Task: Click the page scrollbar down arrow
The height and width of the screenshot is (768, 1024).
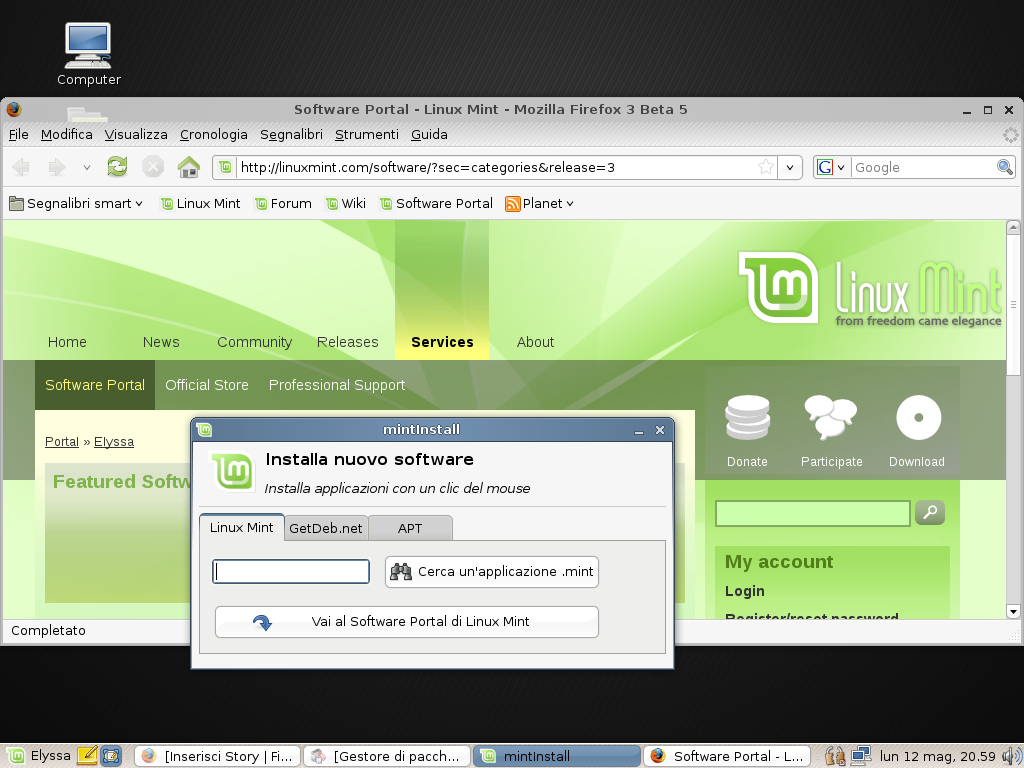Action: (x=1013, y=611)
